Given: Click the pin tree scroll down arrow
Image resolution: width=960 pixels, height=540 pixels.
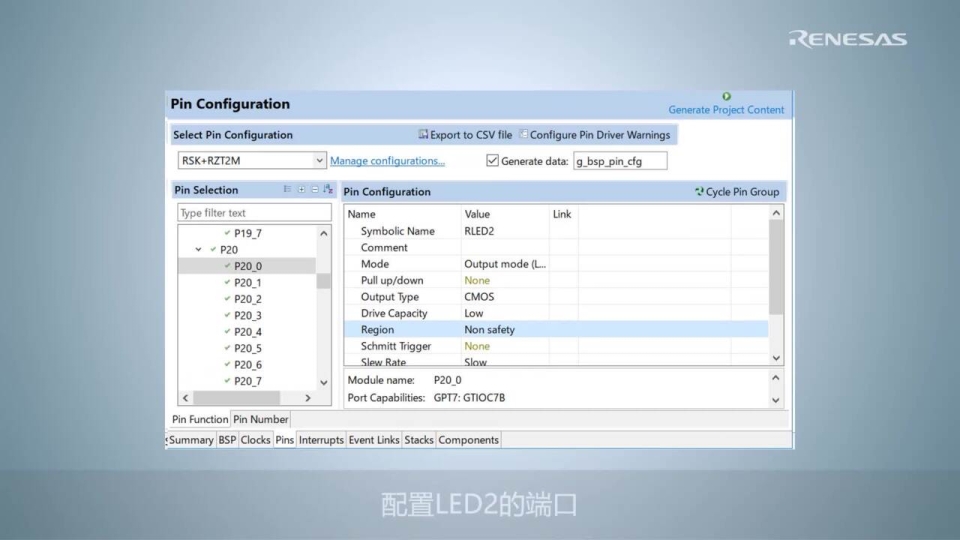Looking at the screenshot, I should tap(324, 383).
